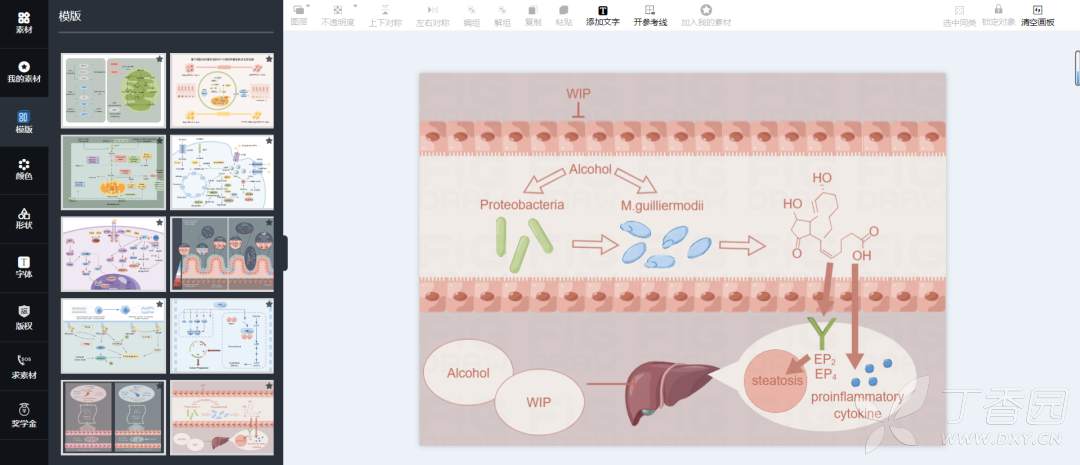Viewport: 1080px width, 465px height.
Task: Select the steatosis circle on canvas
Action: coord(777,381)
